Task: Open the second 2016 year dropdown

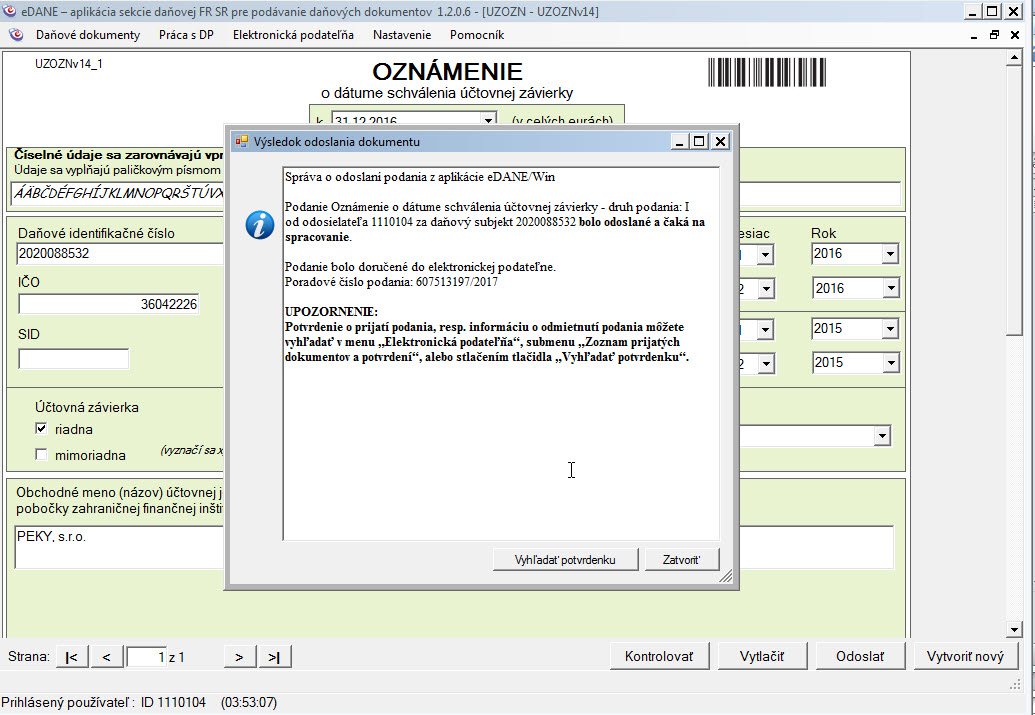Action: tap(889, 288)
